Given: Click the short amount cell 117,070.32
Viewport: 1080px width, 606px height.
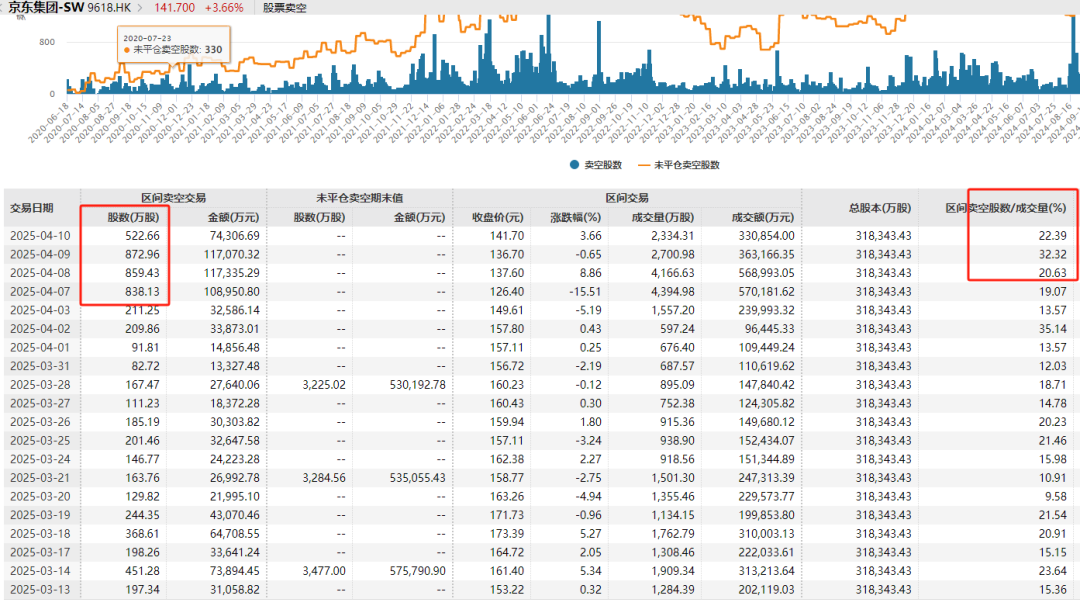Looking at the screenshot, I should coord(232,254).
